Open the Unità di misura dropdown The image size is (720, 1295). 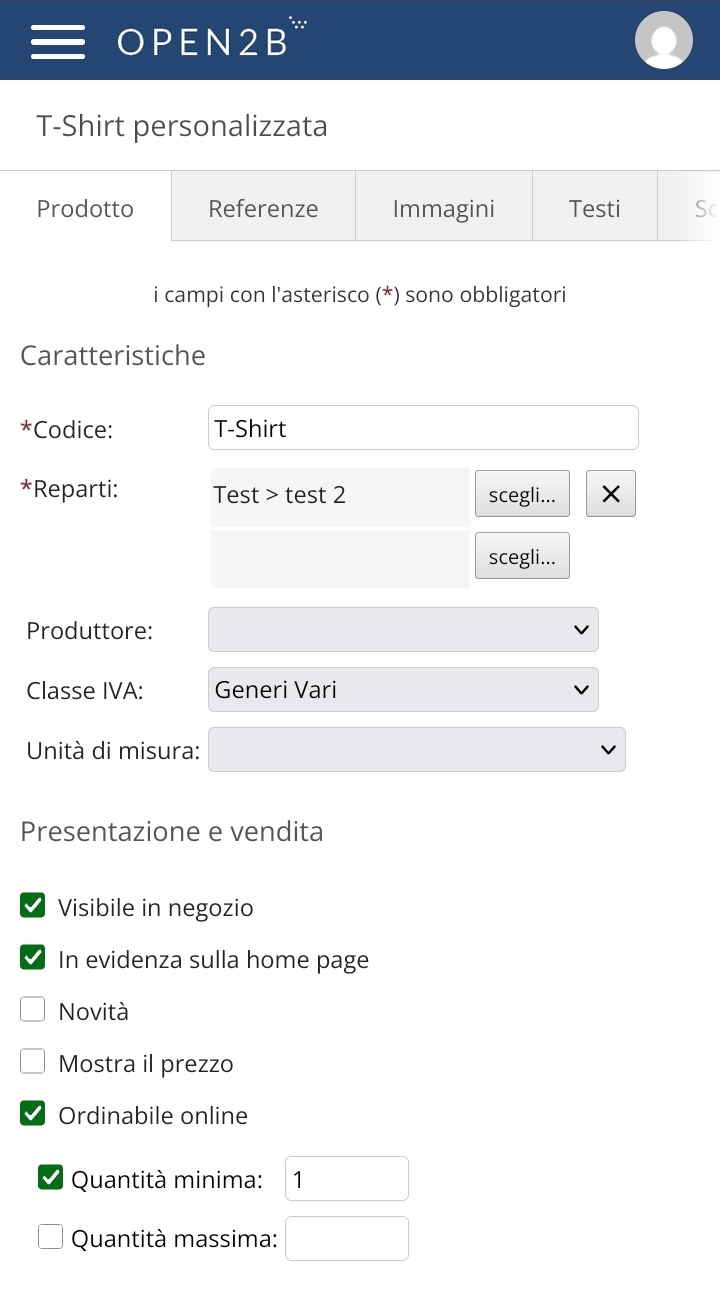click(x=416, y=749)
